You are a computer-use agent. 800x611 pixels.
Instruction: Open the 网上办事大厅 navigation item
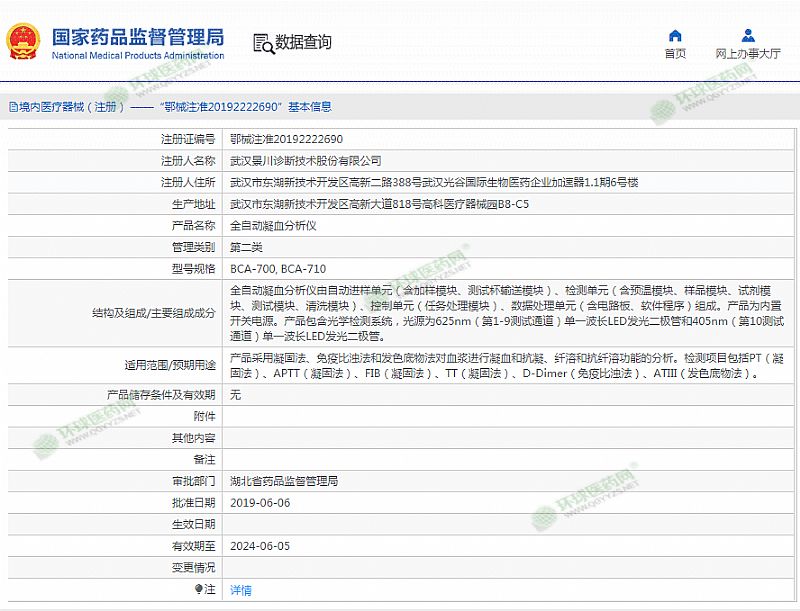click(x=747, y=54)
